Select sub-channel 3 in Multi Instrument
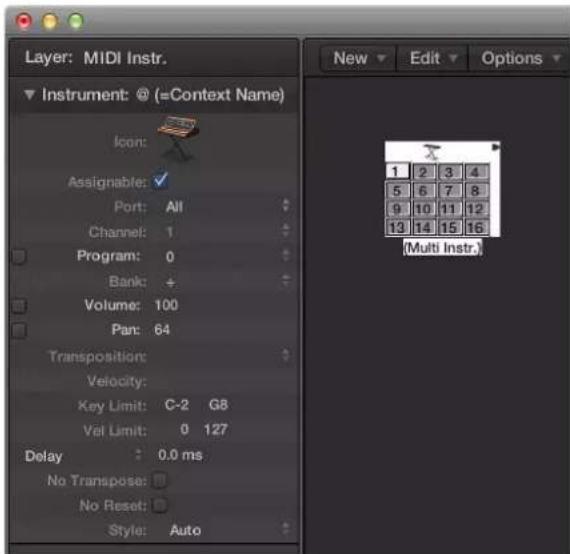 pos(450,172)
